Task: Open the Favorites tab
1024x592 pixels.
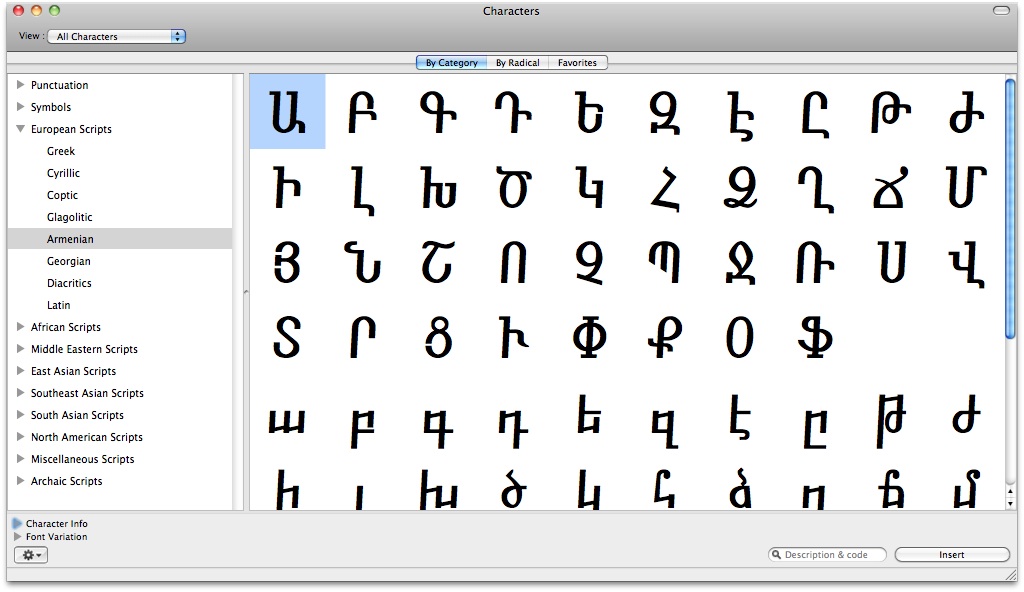Action: (577, 63)
